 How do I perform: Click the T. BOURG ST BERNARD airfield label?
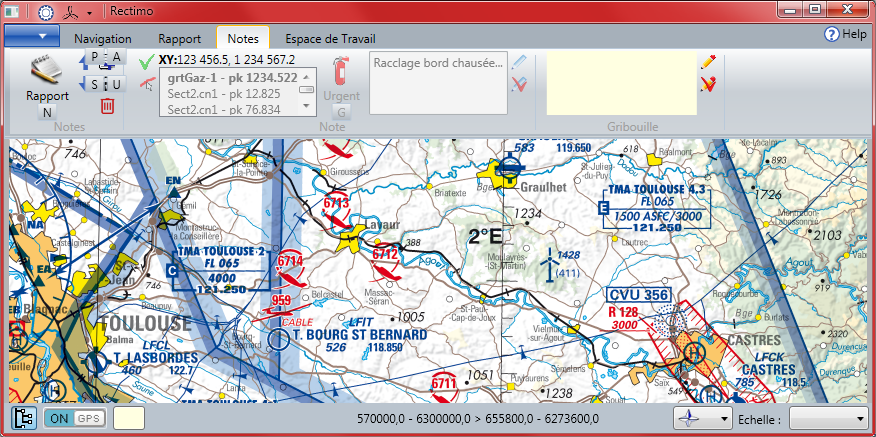pyautogui.click(x=360, y=335)
